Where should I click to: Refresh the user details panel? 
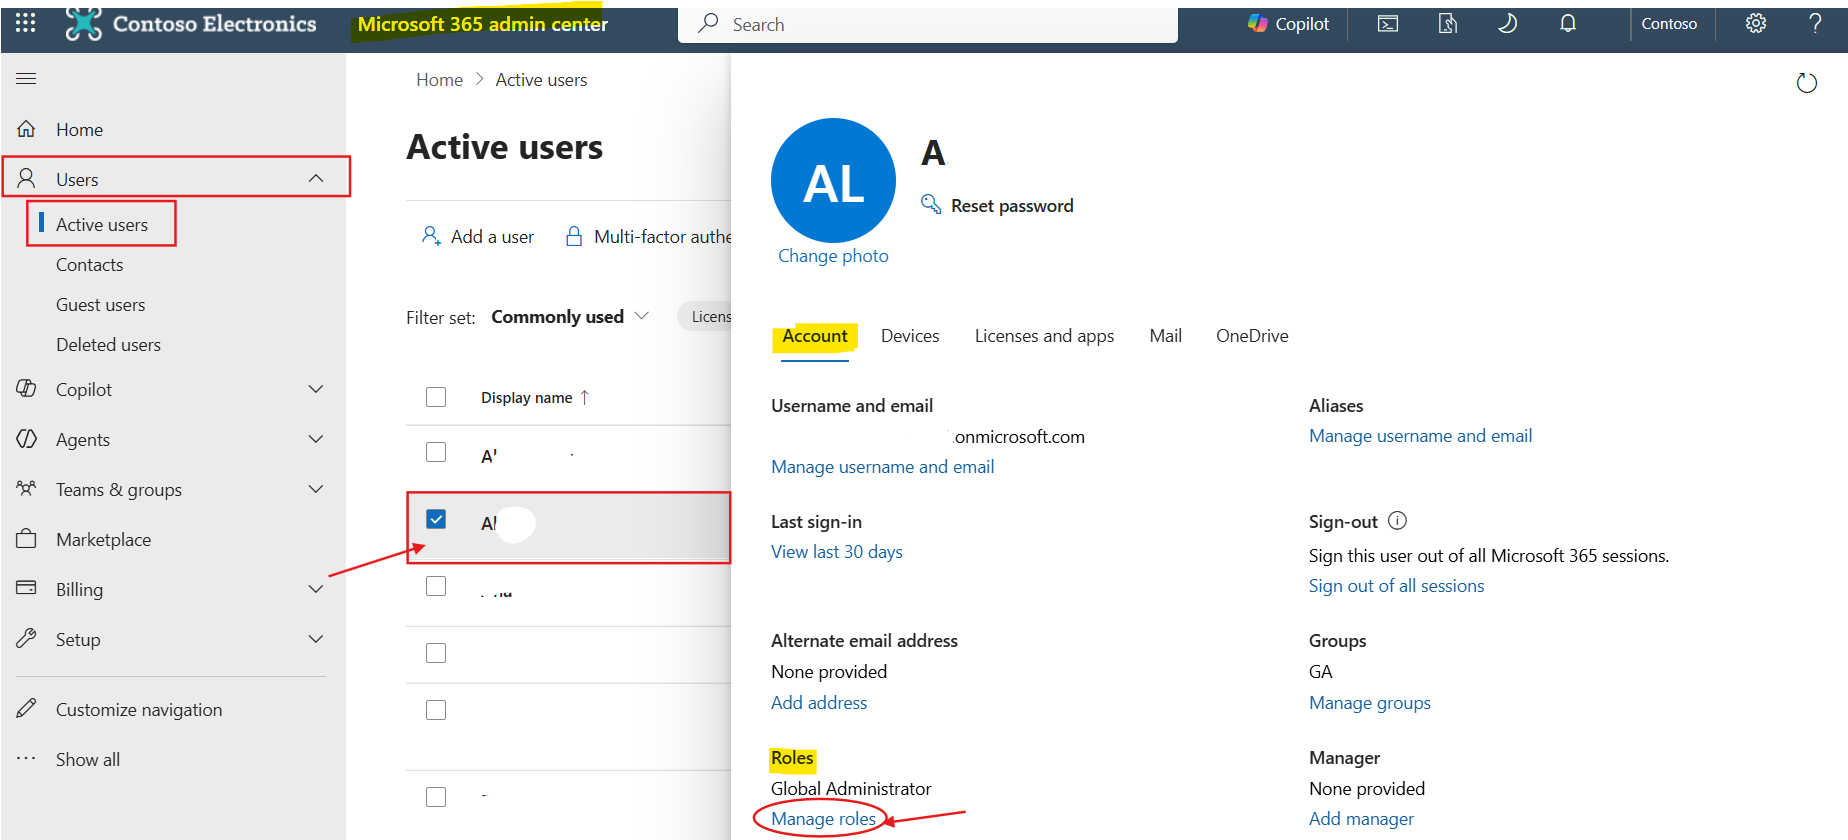1806,83
